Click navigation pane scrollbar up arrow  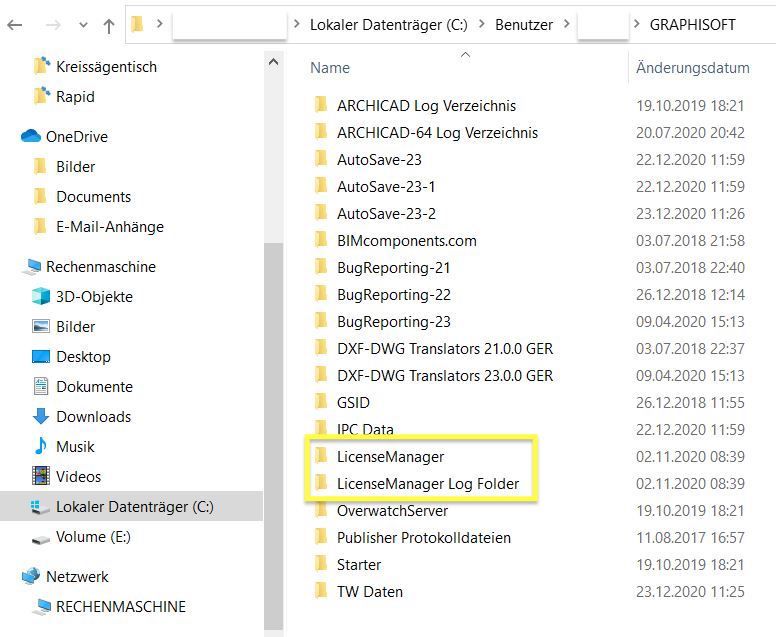point(273,62)
